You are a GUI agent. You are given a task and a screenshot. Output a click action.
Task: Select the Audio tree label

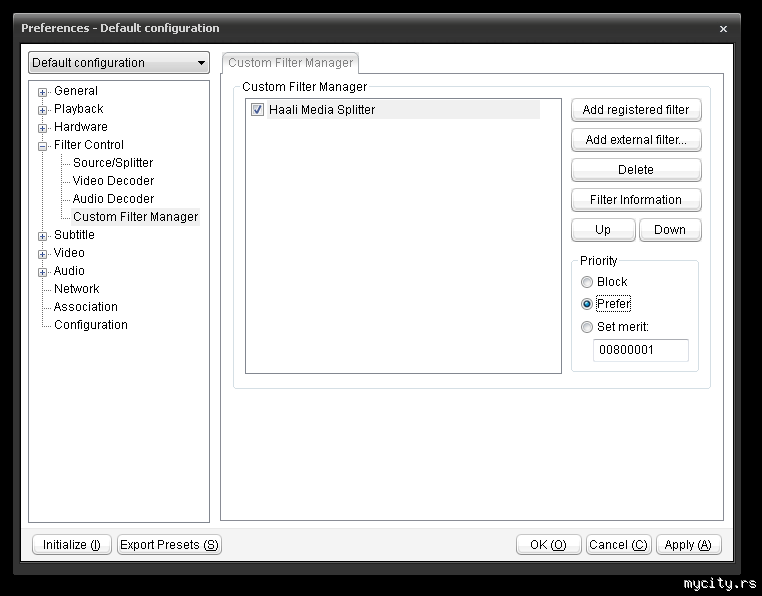tap(69, 271)
